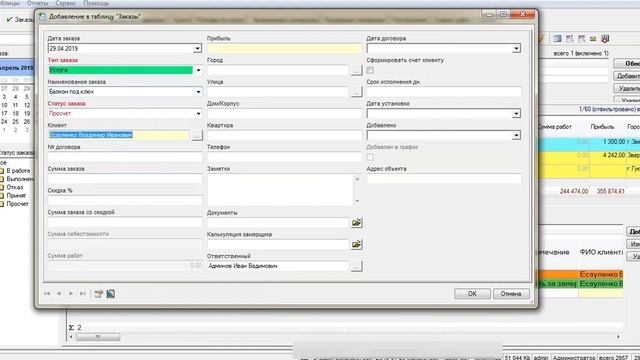Go to previous record in dialog navigator
640x360 pixels.
point(59,293)
